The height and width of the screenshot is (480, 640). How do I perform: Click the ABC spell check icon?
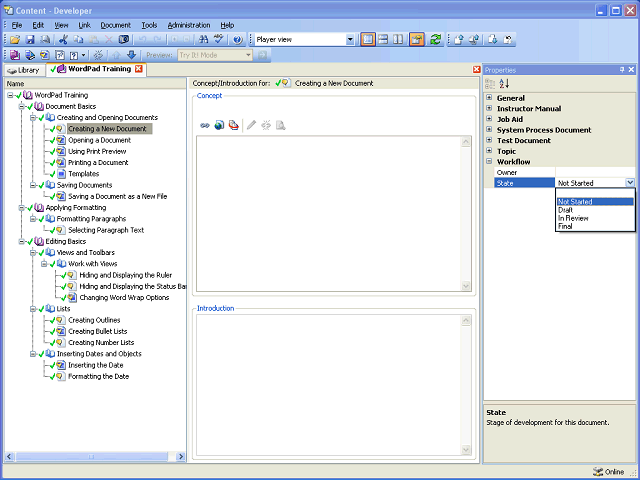pyautogui.click(x=219, y=40)
